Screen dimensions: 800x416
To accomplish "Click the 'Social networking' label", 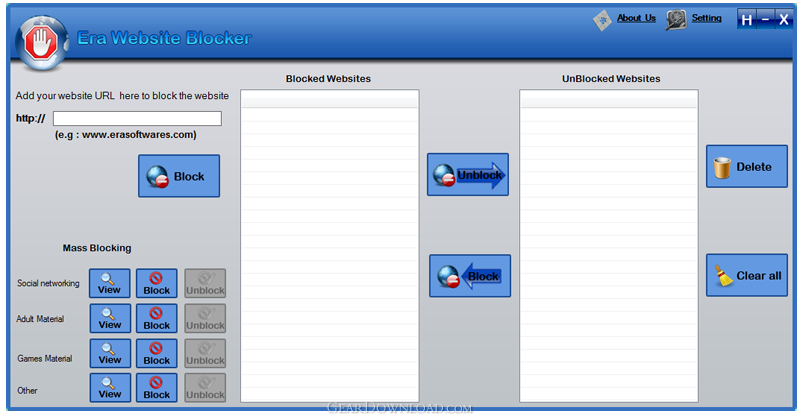I will [48, 283].
